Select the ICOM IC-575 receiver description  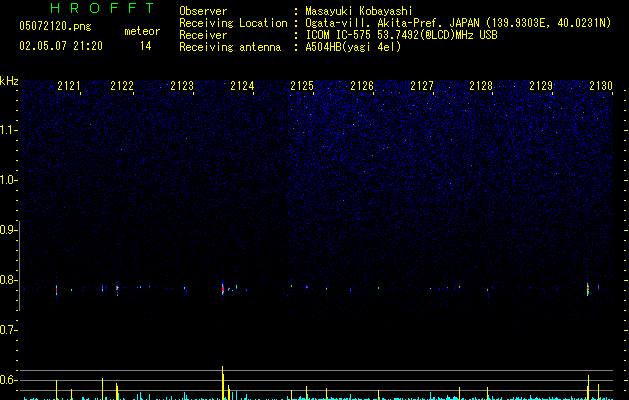pyautogui.click(x=401, y=35)
